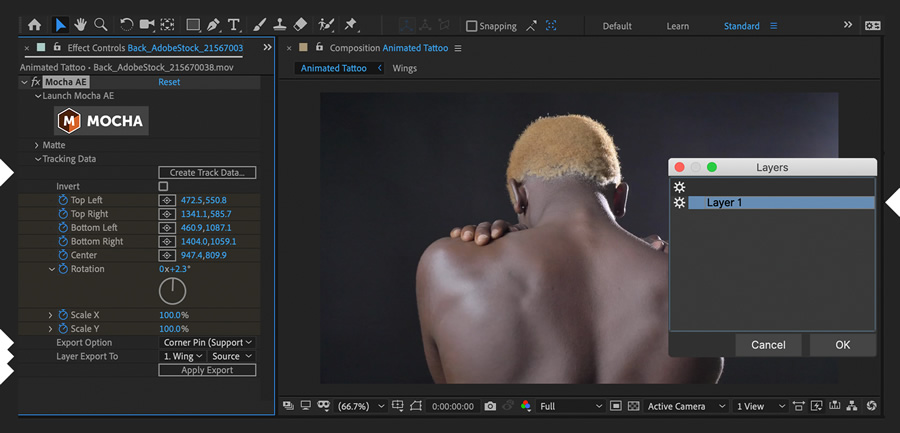The width and height of the screenshot is (900, 433).
Task: Expand the Matte section
Action: pos(38,145)
